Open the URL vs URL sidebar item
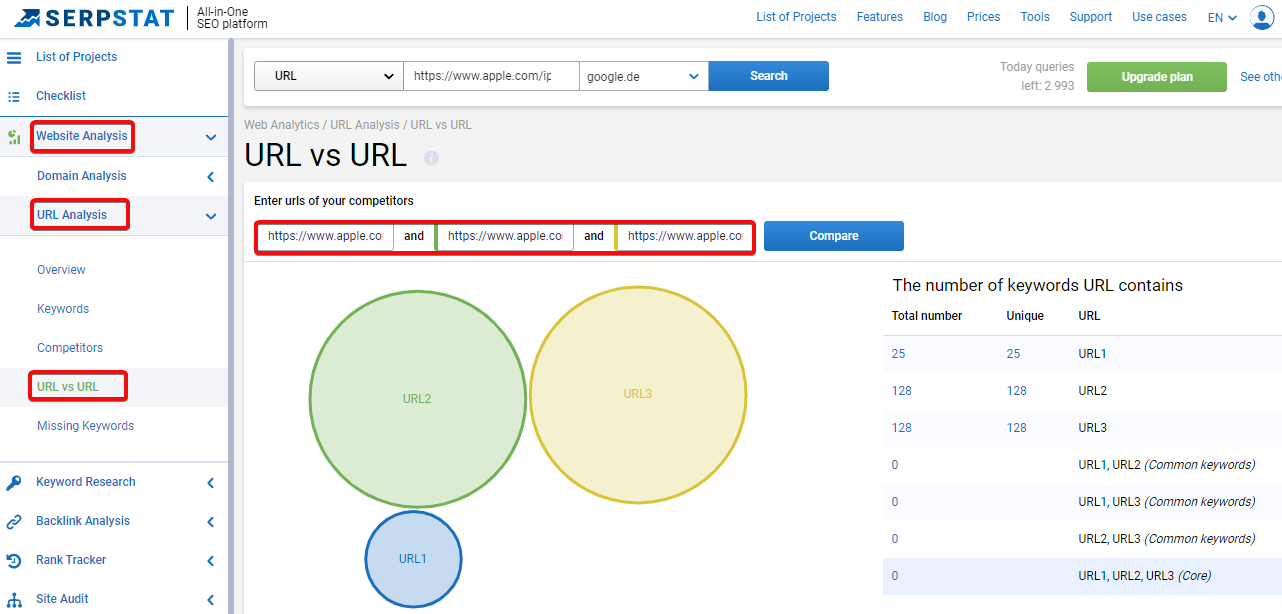 click(x=68, y=387)
